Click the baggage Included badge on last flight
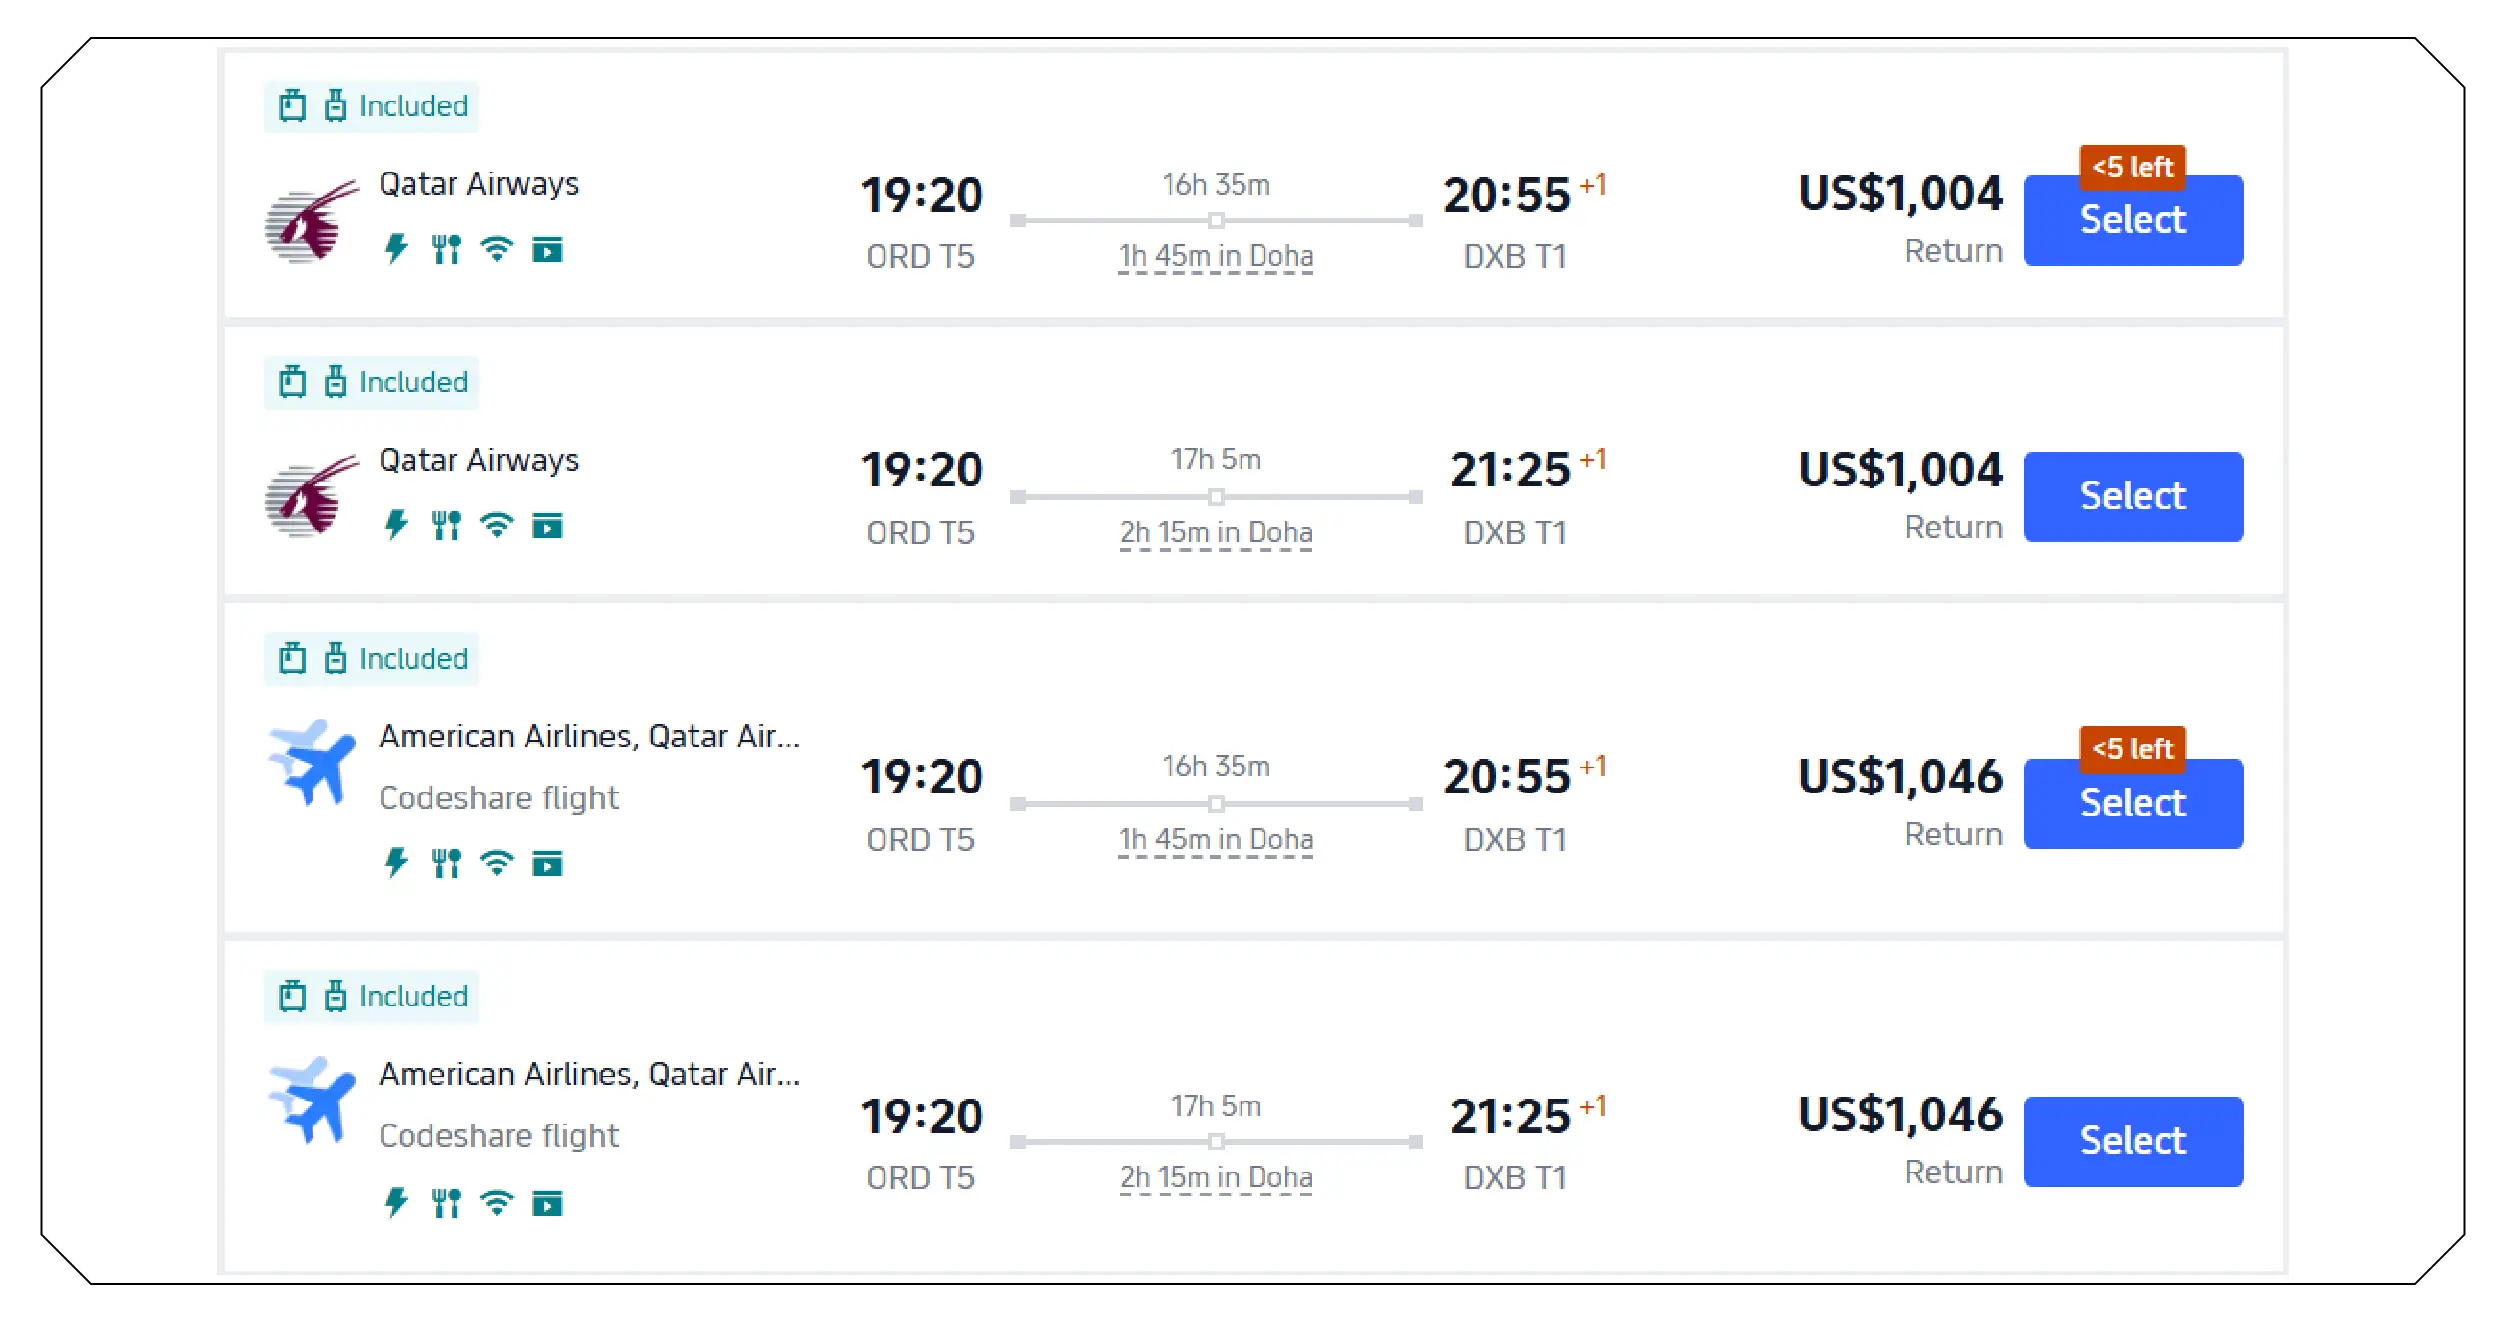2507x1322 pixels. (372, 996)
